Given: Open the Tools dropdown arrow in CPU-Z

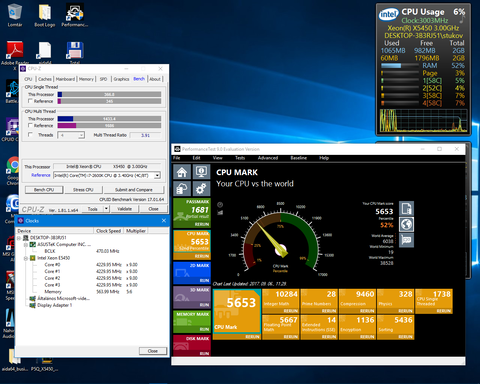Looking at the screenshot, I should point(106,209).
